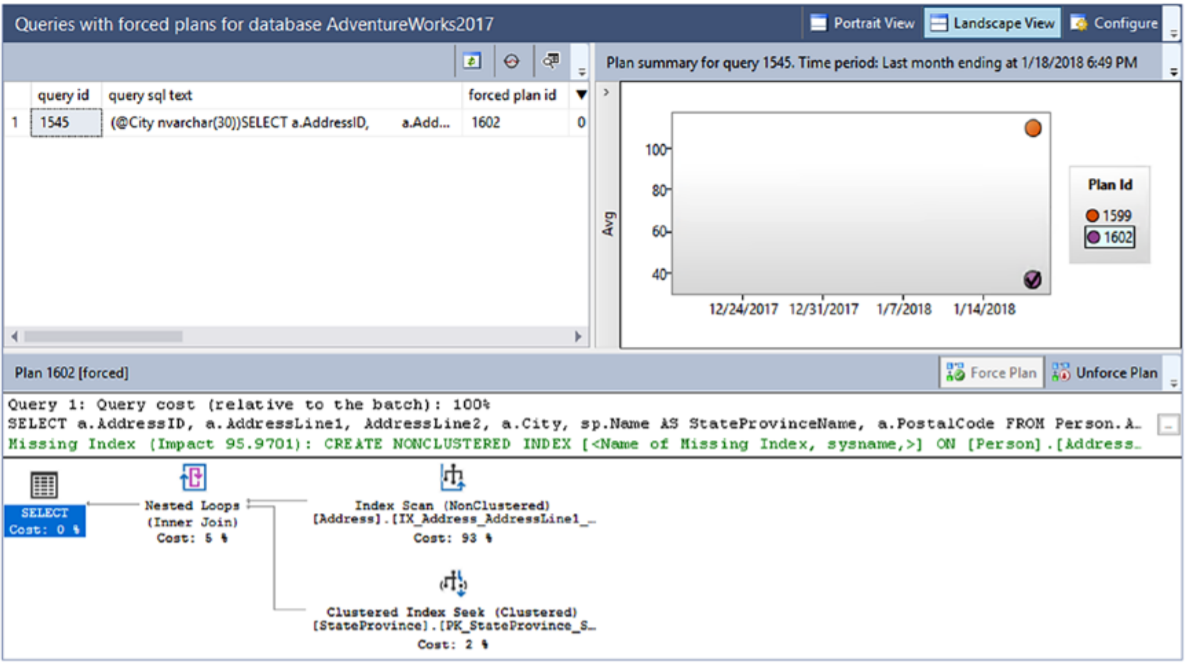Click the Plan 1602 [forced] label
The width and height of the screenshot is (1189, 663).
coord(72,372)
